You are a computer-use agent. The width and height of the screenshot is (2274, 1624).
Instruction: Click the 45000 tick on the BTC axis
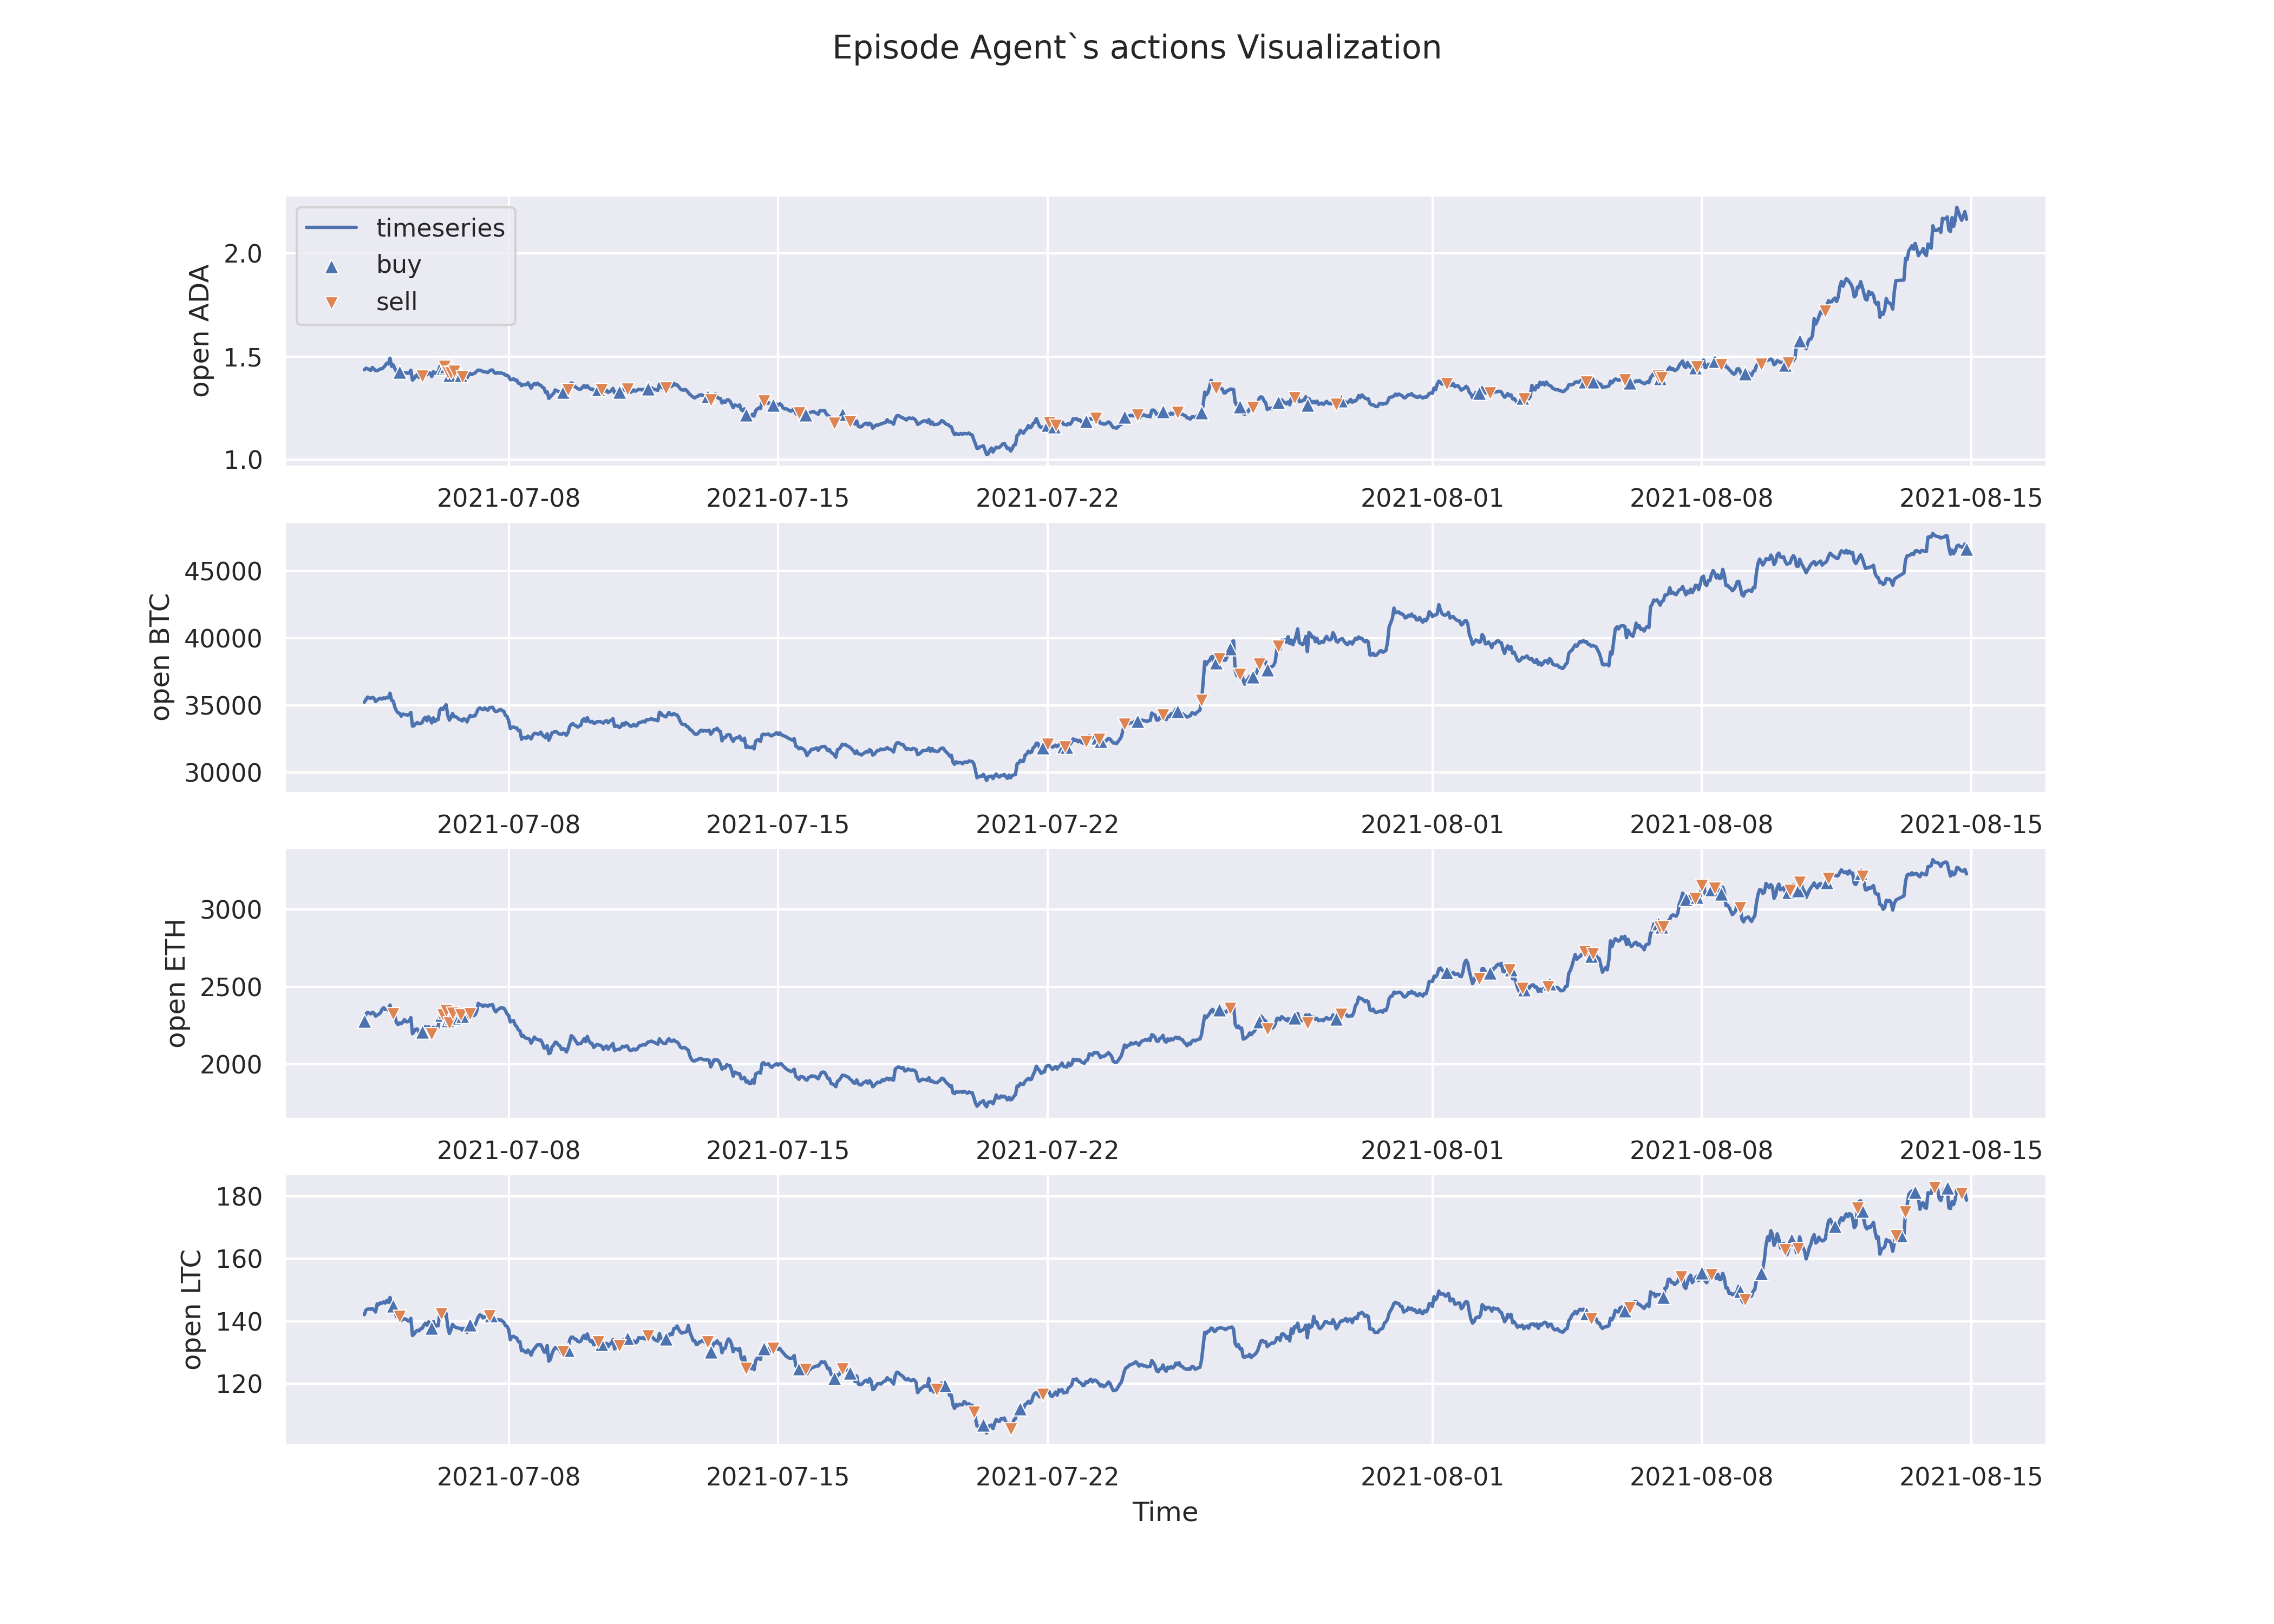(x=223, y=572)
